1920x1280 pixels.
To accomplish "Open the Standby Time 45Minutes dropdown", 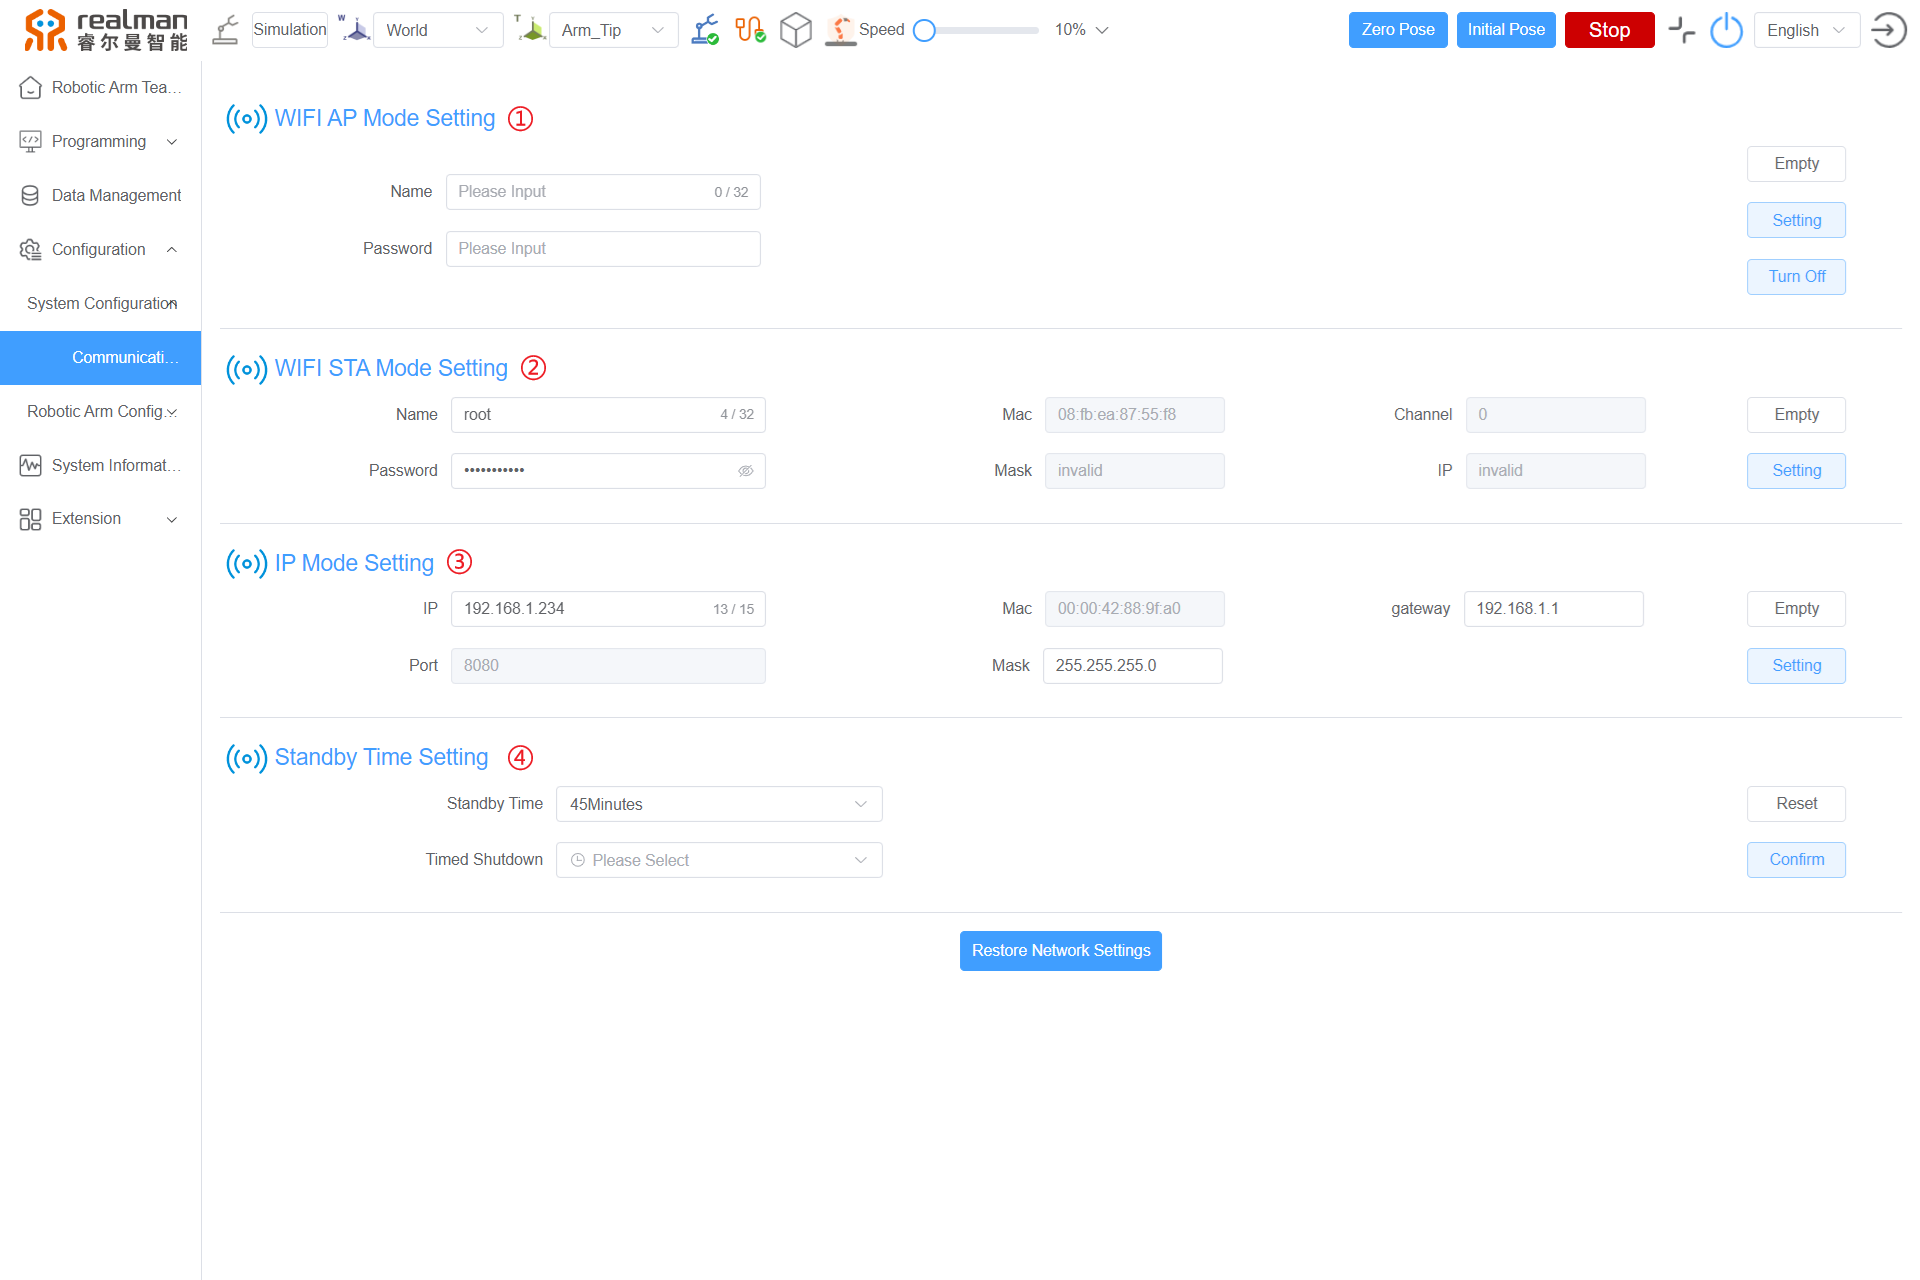I will pyautogui.click(x=718, y=804).
